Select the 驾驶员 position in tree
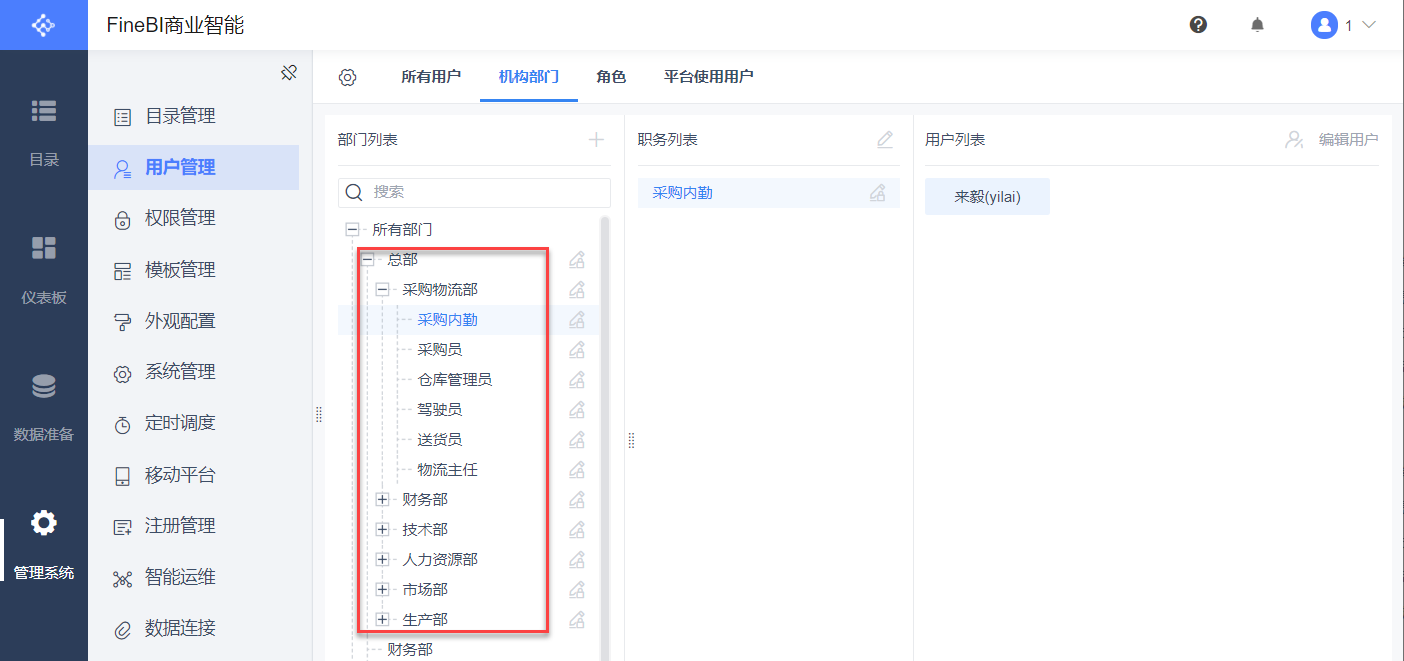The width and height of the screenshot is (1404, 661). [440, 410]
